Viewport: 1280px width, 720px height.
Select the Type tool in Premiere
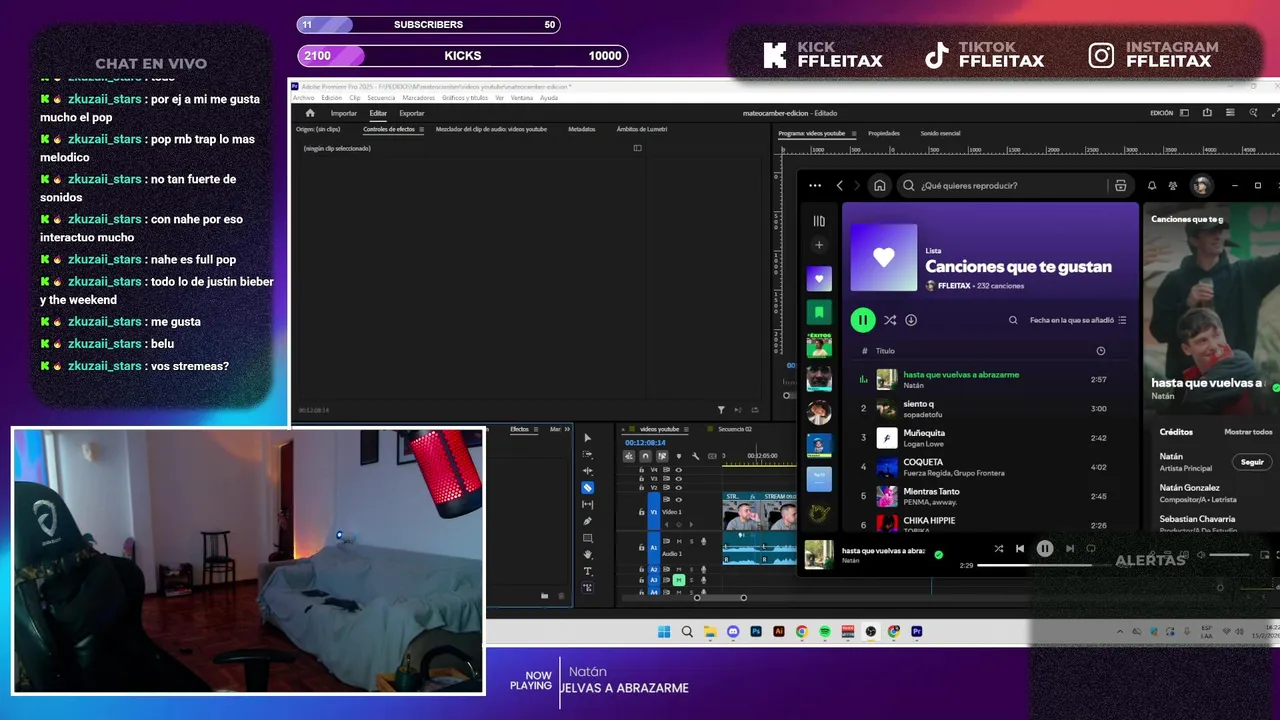coord(588,571)
